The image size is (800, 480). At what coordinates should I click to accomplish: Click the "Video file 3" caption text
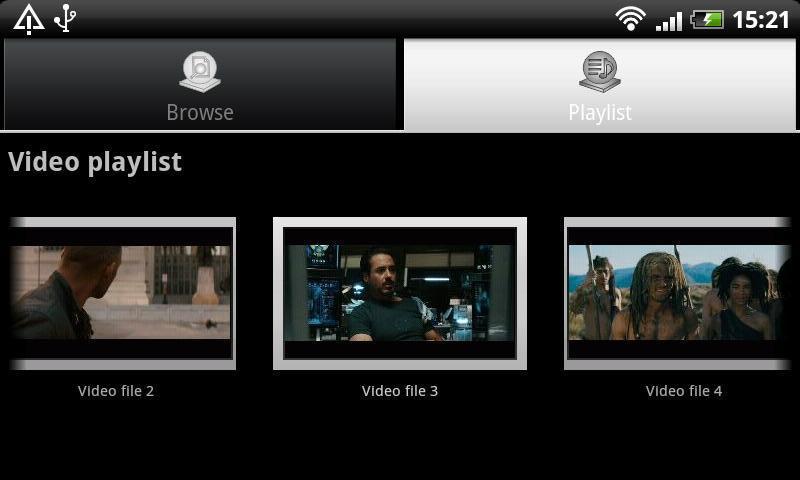click(400, 391)
